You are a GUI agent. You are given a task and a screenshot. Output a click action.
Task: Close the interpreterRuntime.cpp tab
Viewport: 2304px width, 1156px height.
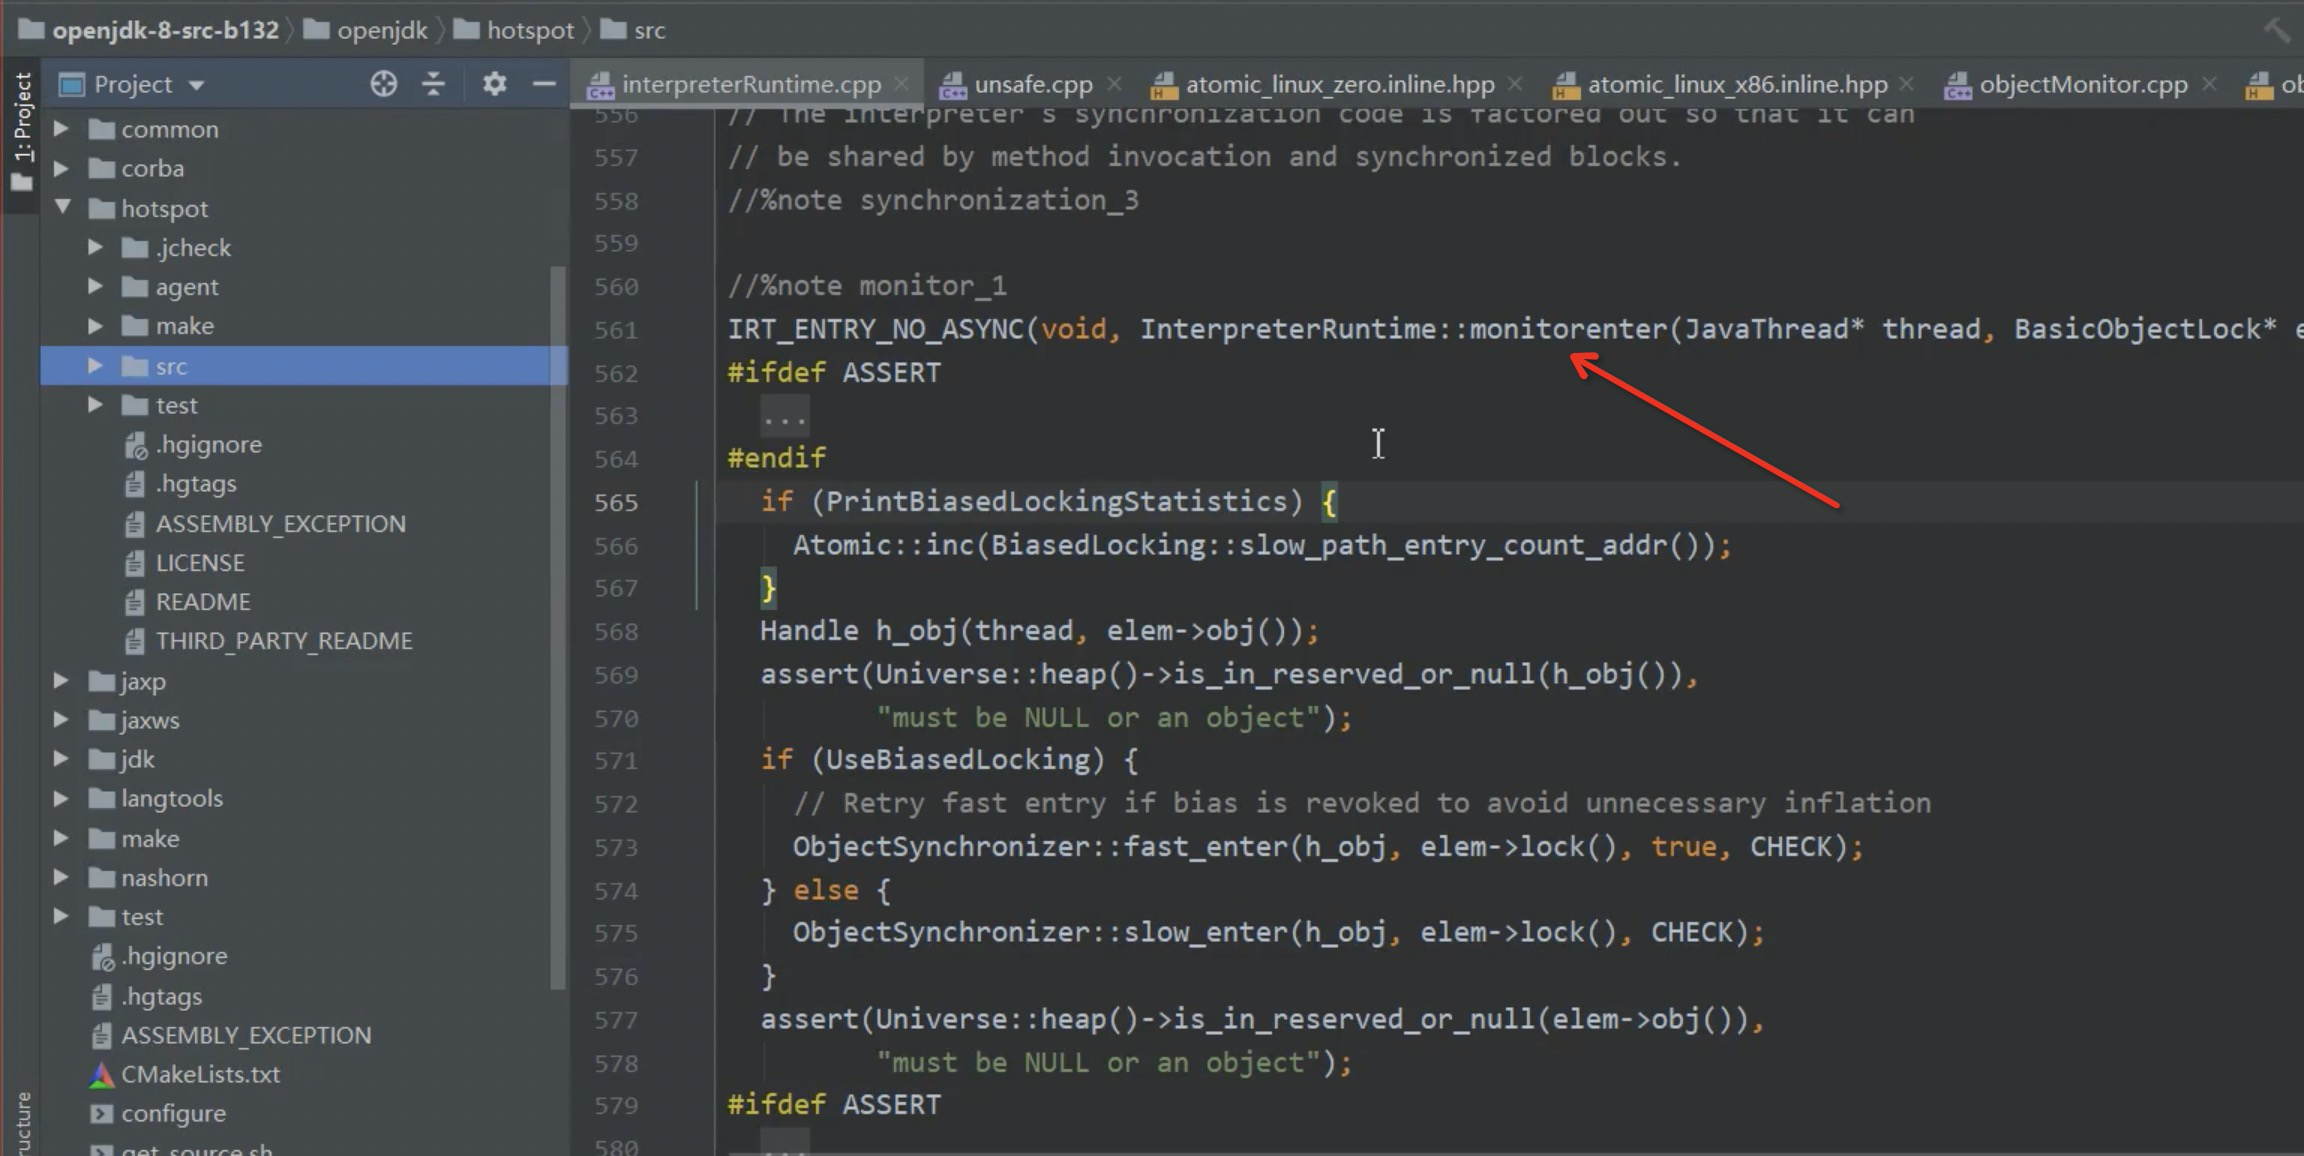902,84
